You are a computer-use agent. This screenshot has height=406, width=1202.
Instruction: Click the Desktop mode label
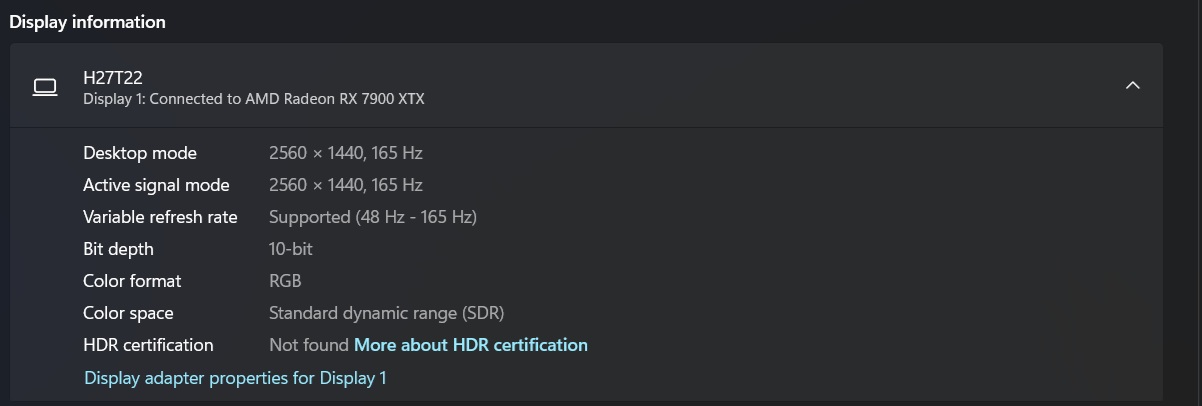tap(139, 153)
